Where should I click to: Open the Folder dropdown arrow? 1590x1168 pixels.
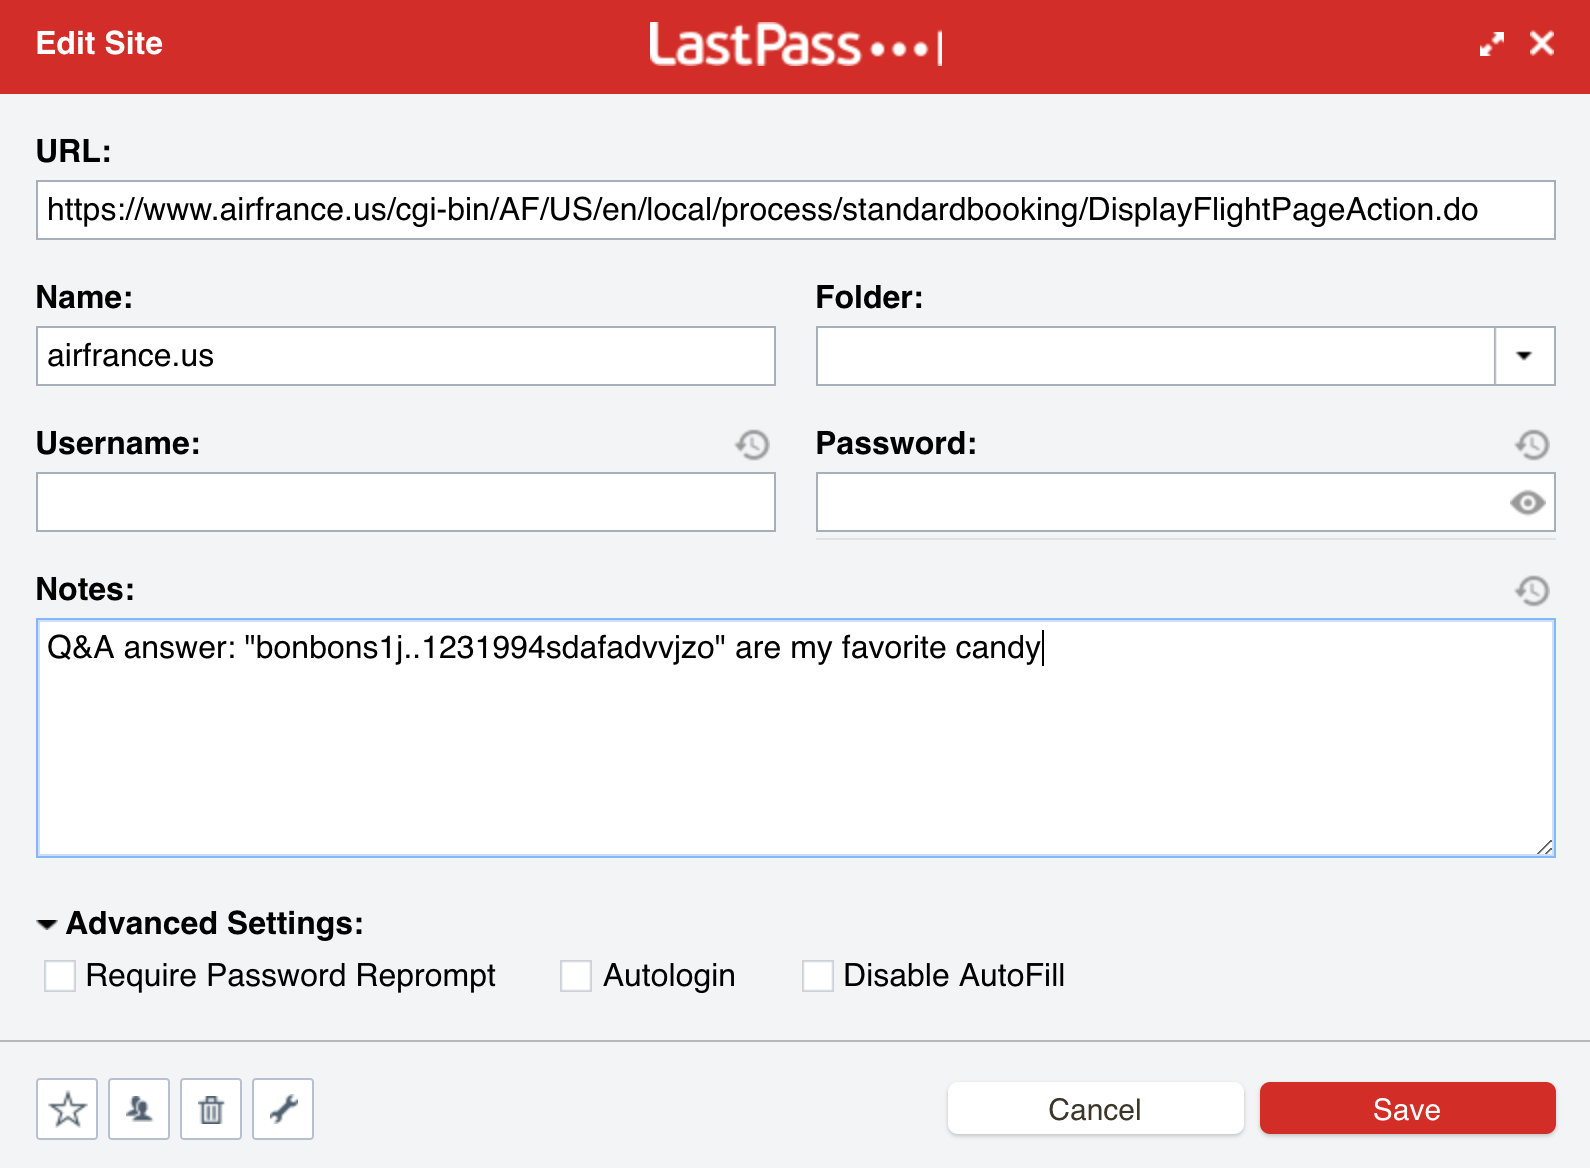[1524, 356]
